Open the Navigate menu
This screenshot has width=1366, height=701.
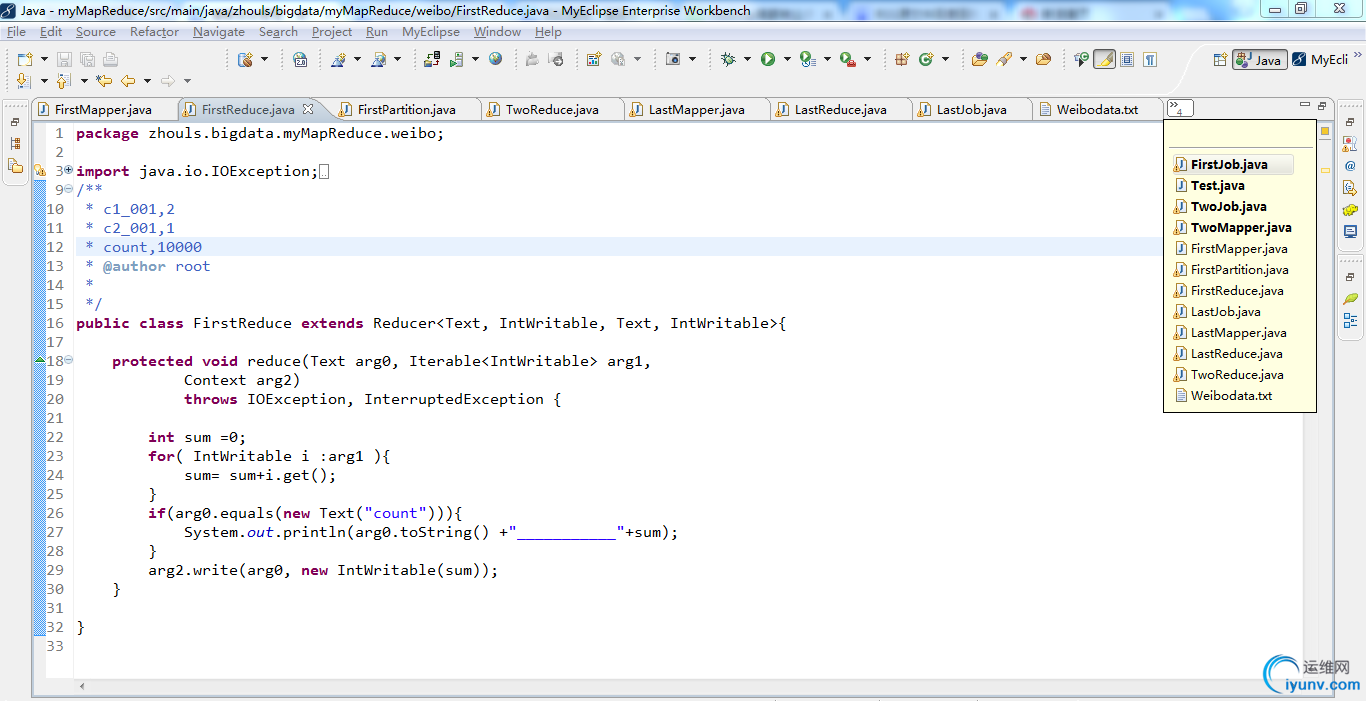tap(219, 31)
